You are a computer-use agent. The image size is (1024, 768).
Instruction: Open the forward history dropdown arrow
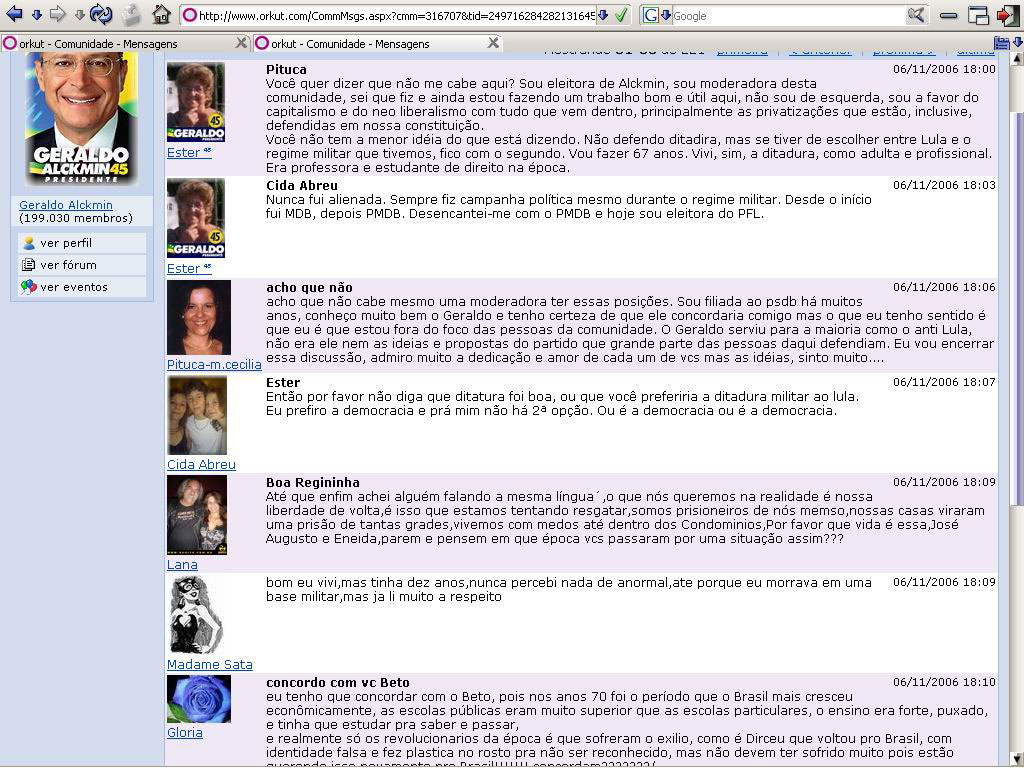80,15
